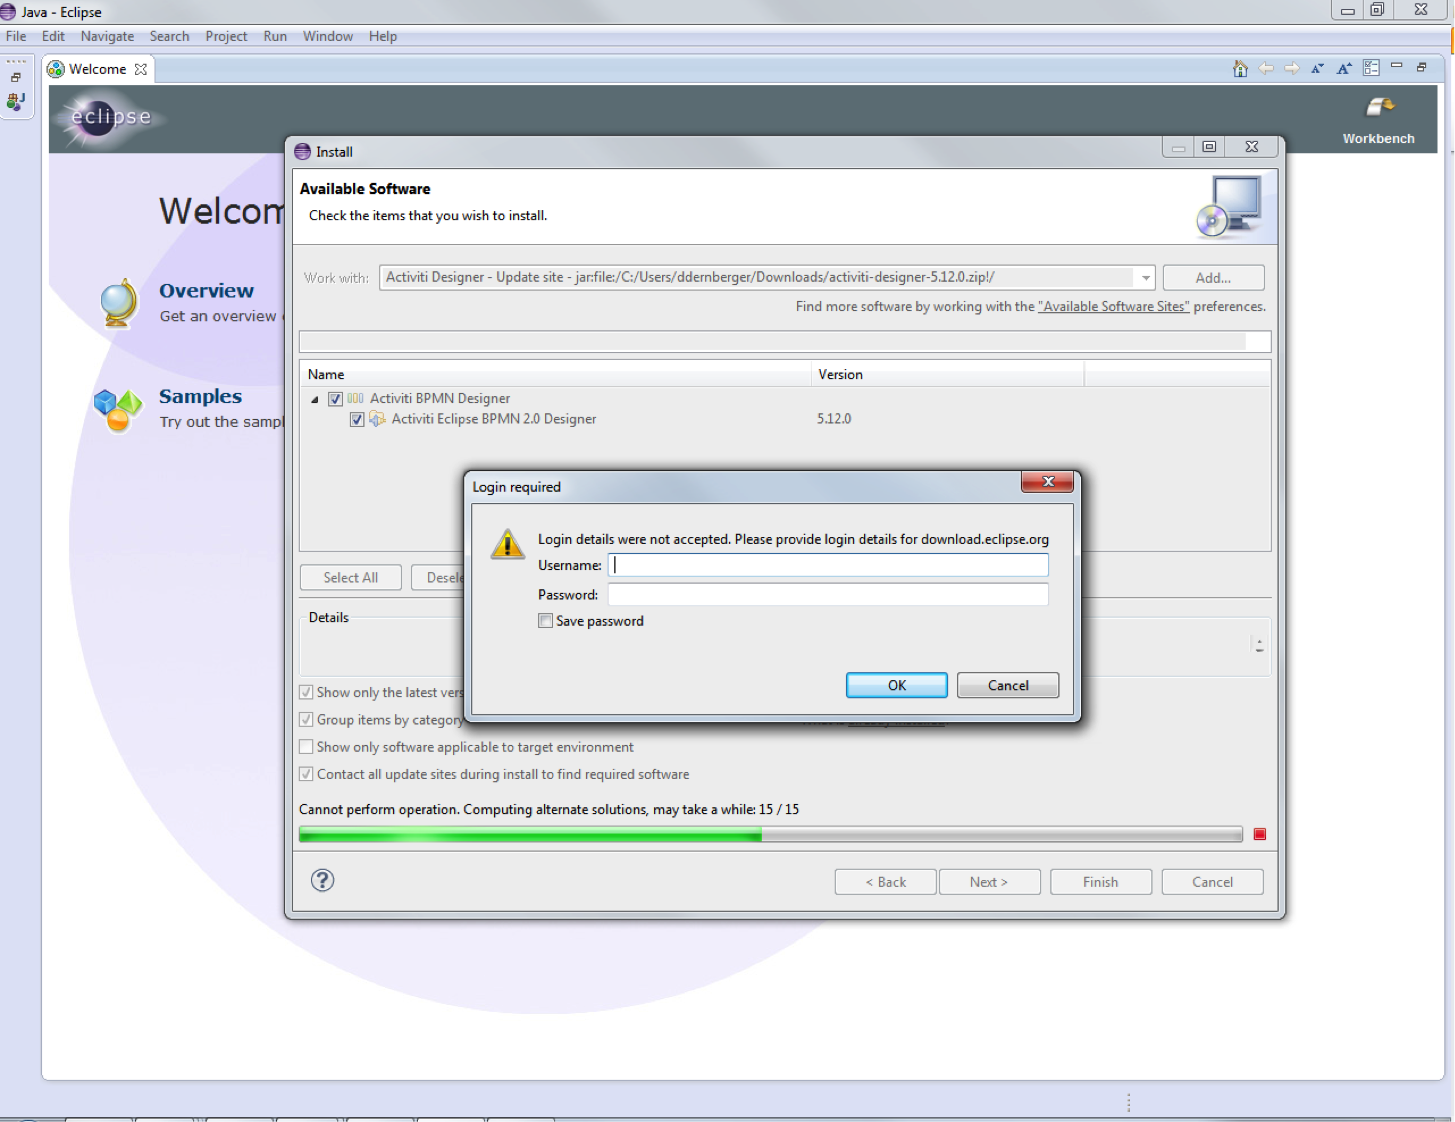Collapse the Activiti BPMN Designer tree node
Image resolution: width=1455 pixels, height=1122 pixels.
click(x=315, y=399)
